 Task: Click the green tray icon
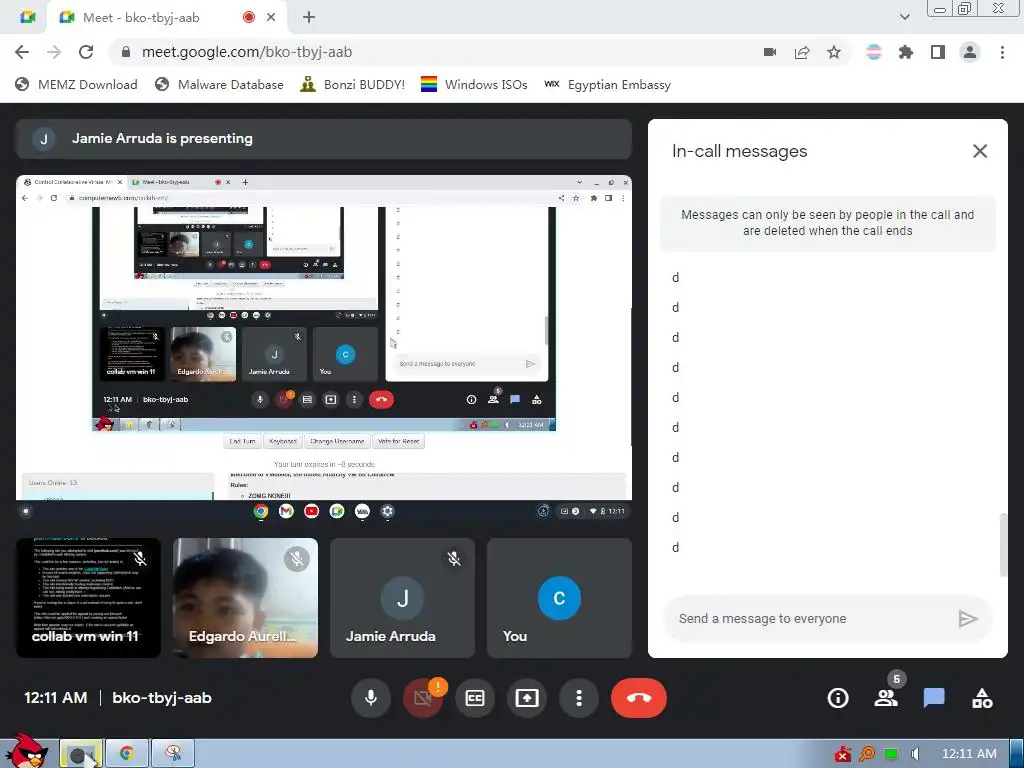pyautogui.click(x=891, y=754)
